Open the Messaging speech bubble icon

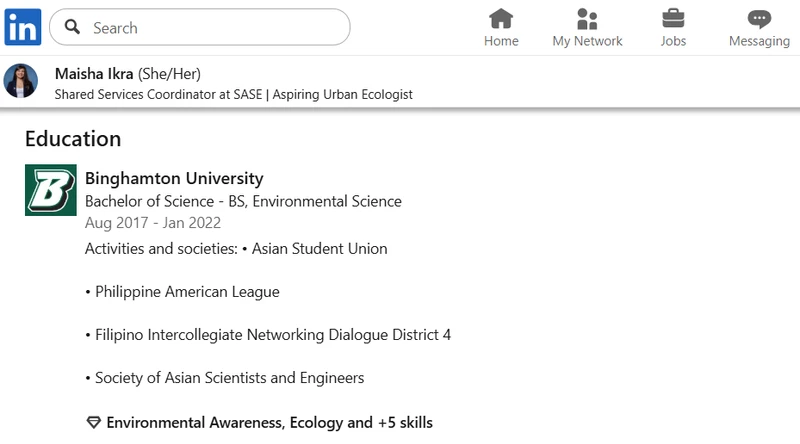[x=759, y=19]
